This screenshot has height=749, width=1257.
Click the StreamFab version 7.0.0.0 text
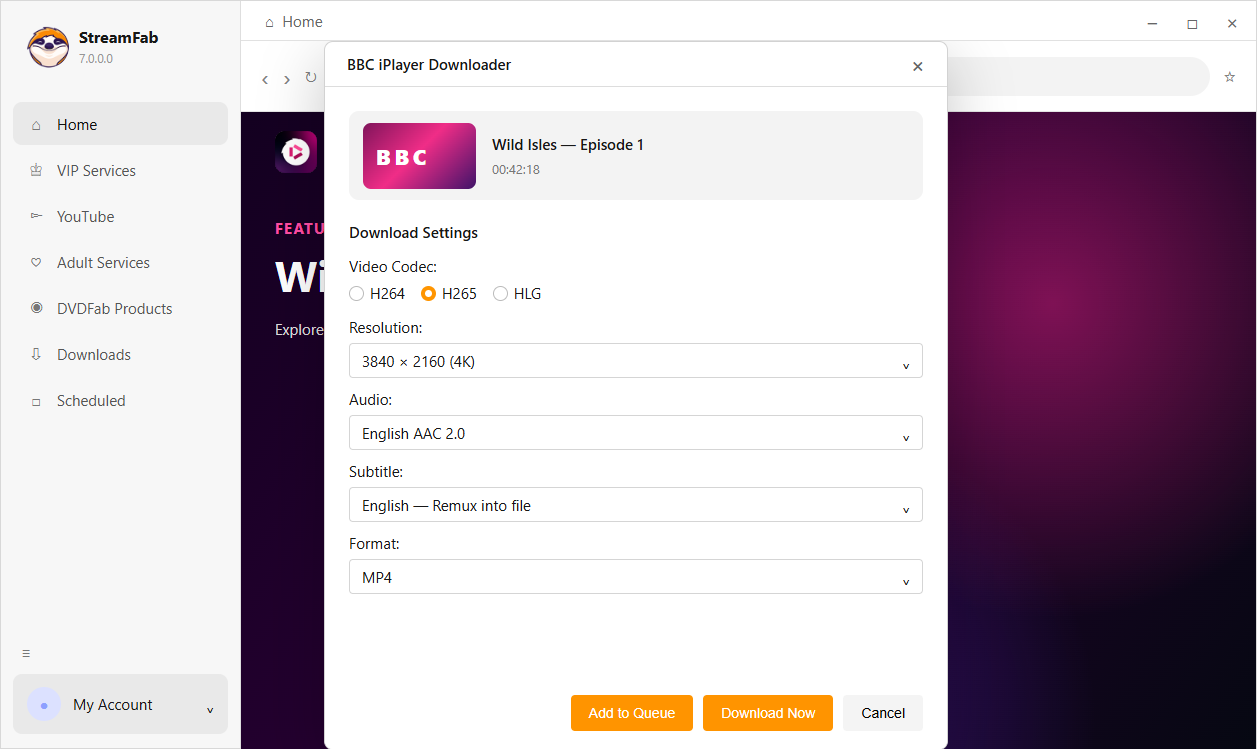[96, 59]
